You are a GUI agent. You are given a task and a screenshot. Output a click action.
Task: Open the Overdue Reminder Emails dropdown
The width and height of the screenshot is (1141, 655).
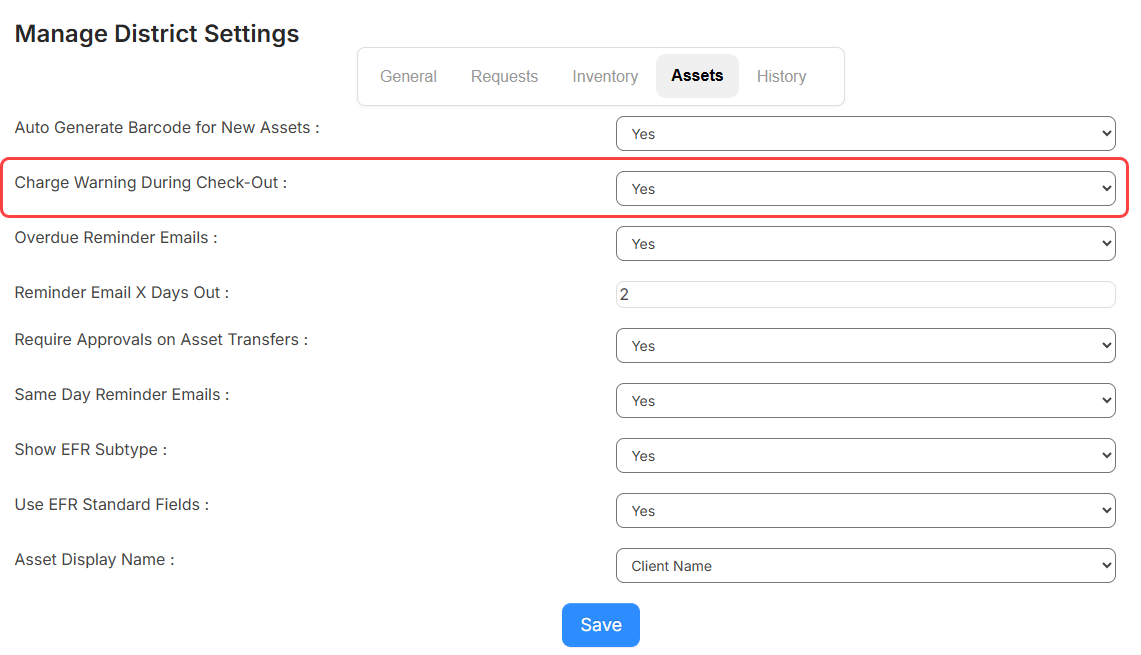click(865, 243)
